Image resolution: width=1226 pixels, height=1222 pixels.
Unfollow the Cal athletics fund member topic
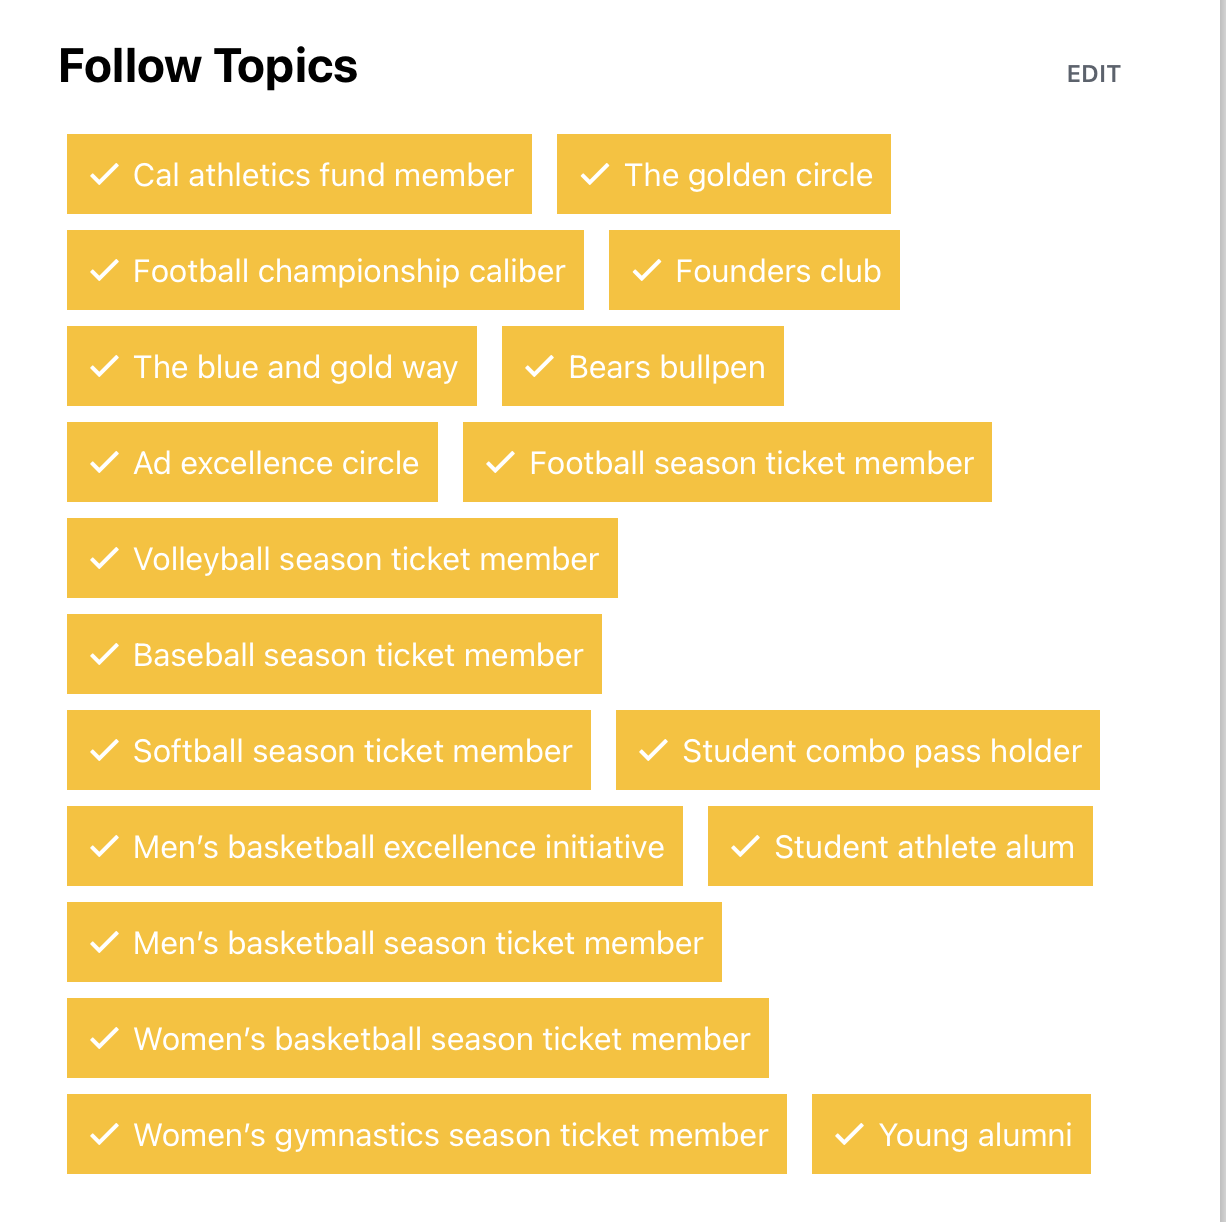click(299, 174)
